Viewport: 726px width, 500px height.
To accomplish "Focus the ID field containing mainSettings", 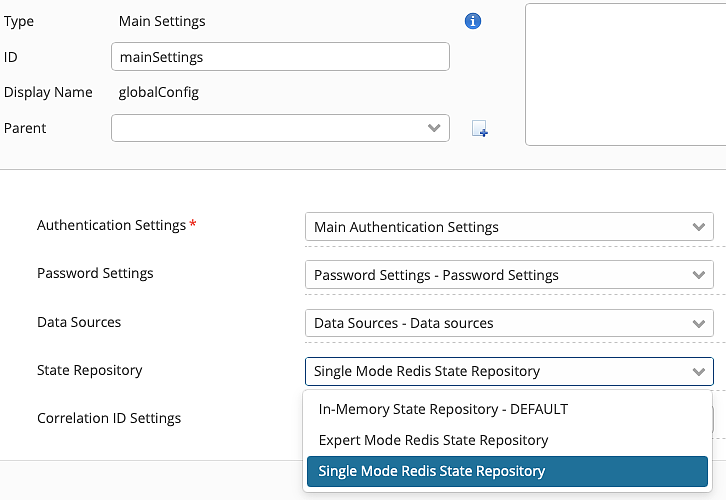I will pos(280,57).
